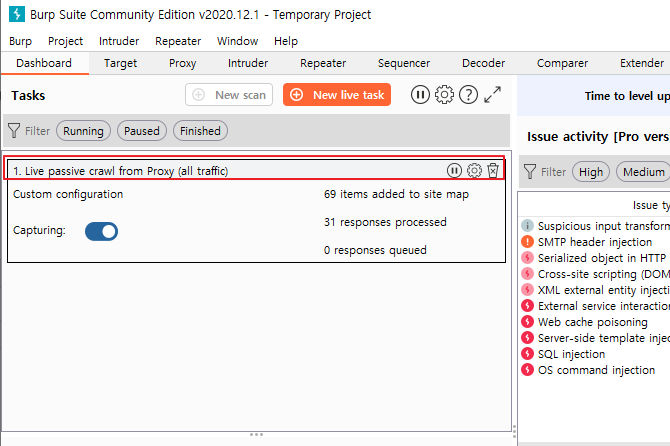Open the Intruder menu in the menu bar
This screenshot has width=670, height=446.
119,41
